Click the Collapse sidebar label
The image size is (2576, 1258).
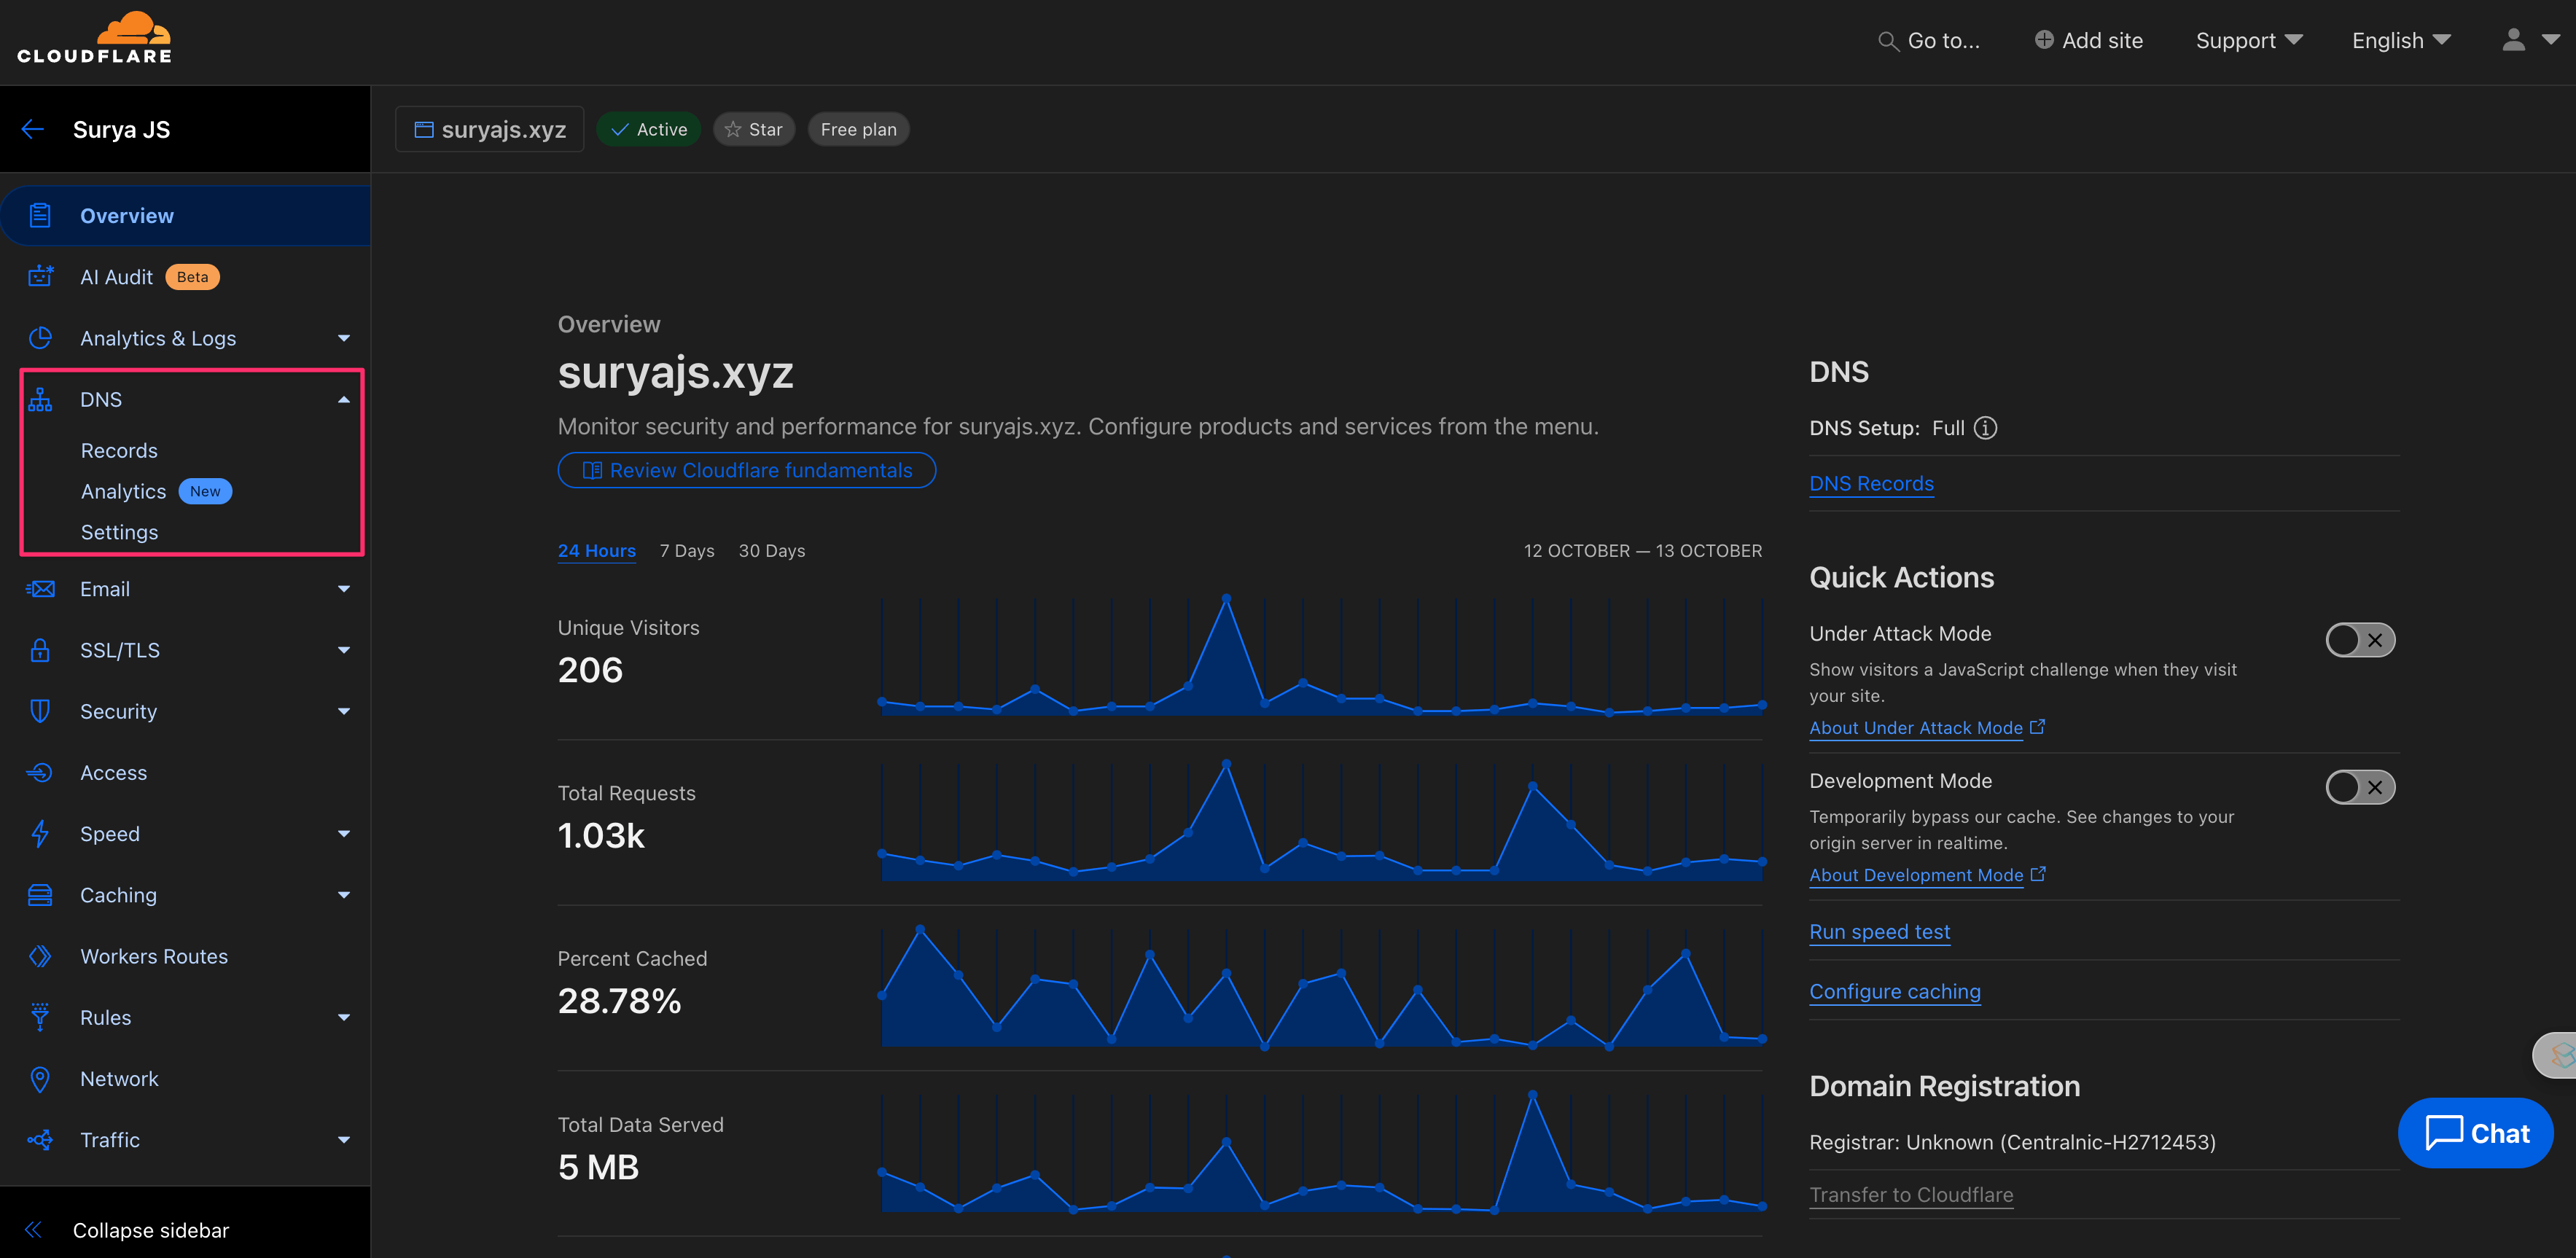pos(151,1230)
